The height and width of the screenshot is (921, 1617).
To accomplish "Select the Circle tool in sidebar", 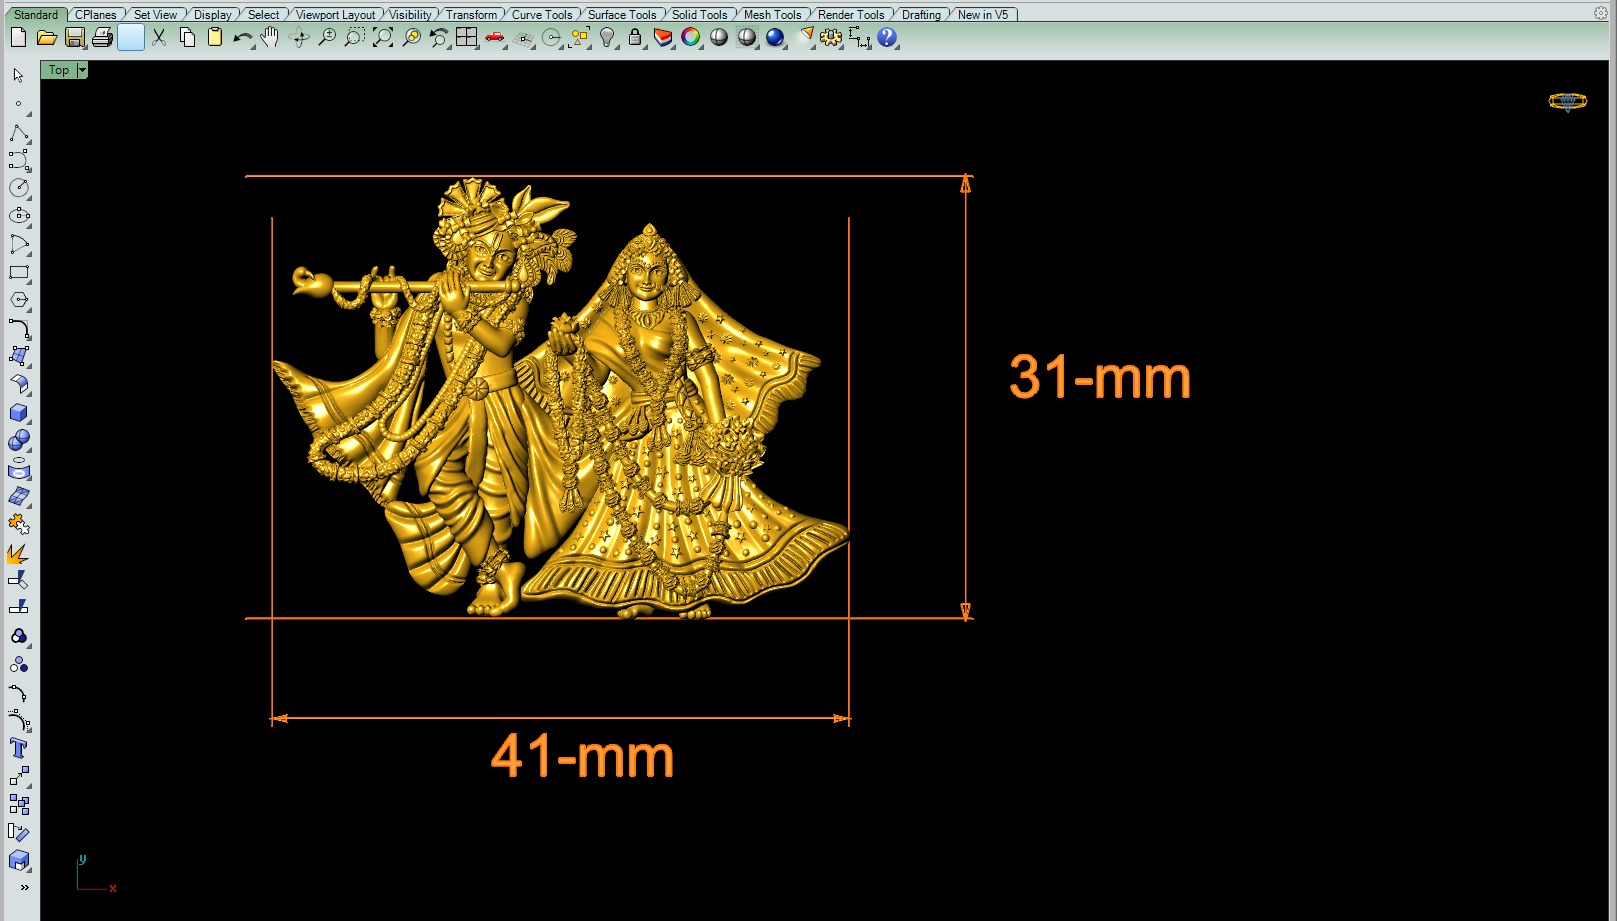I will click(x=19, y=188).
